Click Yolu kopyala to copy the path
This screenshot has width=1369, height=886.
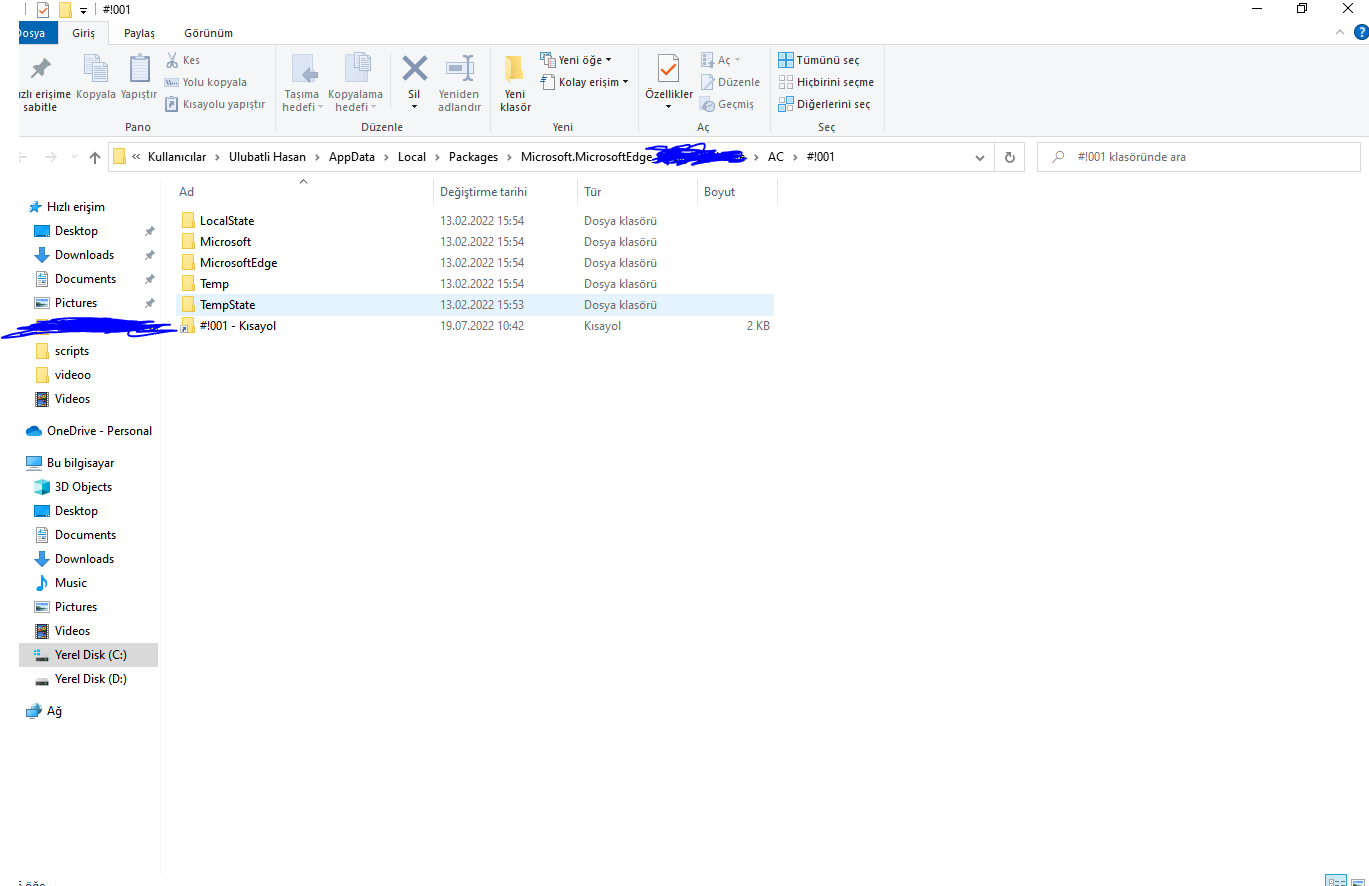pos(205,82)
